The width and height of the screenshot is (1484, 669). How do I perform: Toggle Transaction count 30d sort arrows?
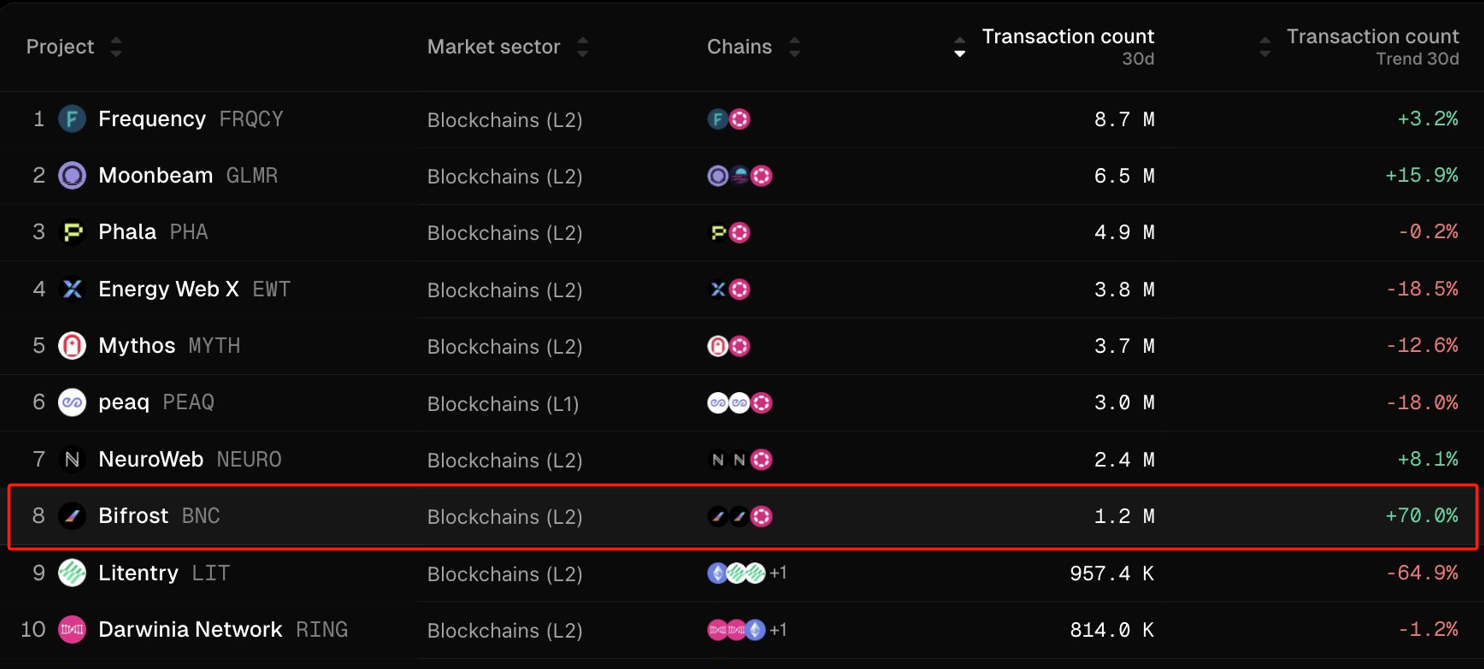959,47
